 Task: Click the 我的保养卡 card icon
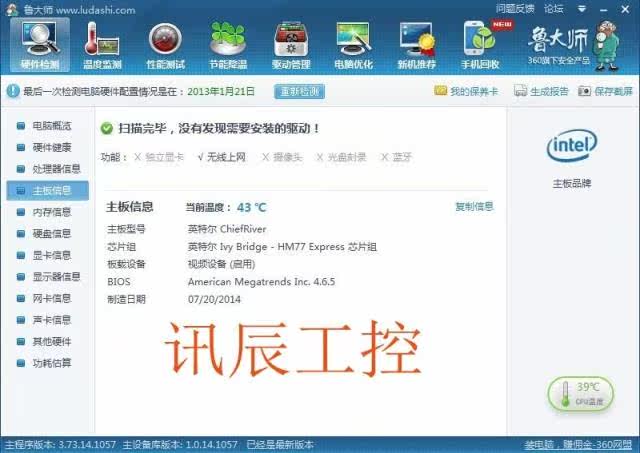(440, 91)
